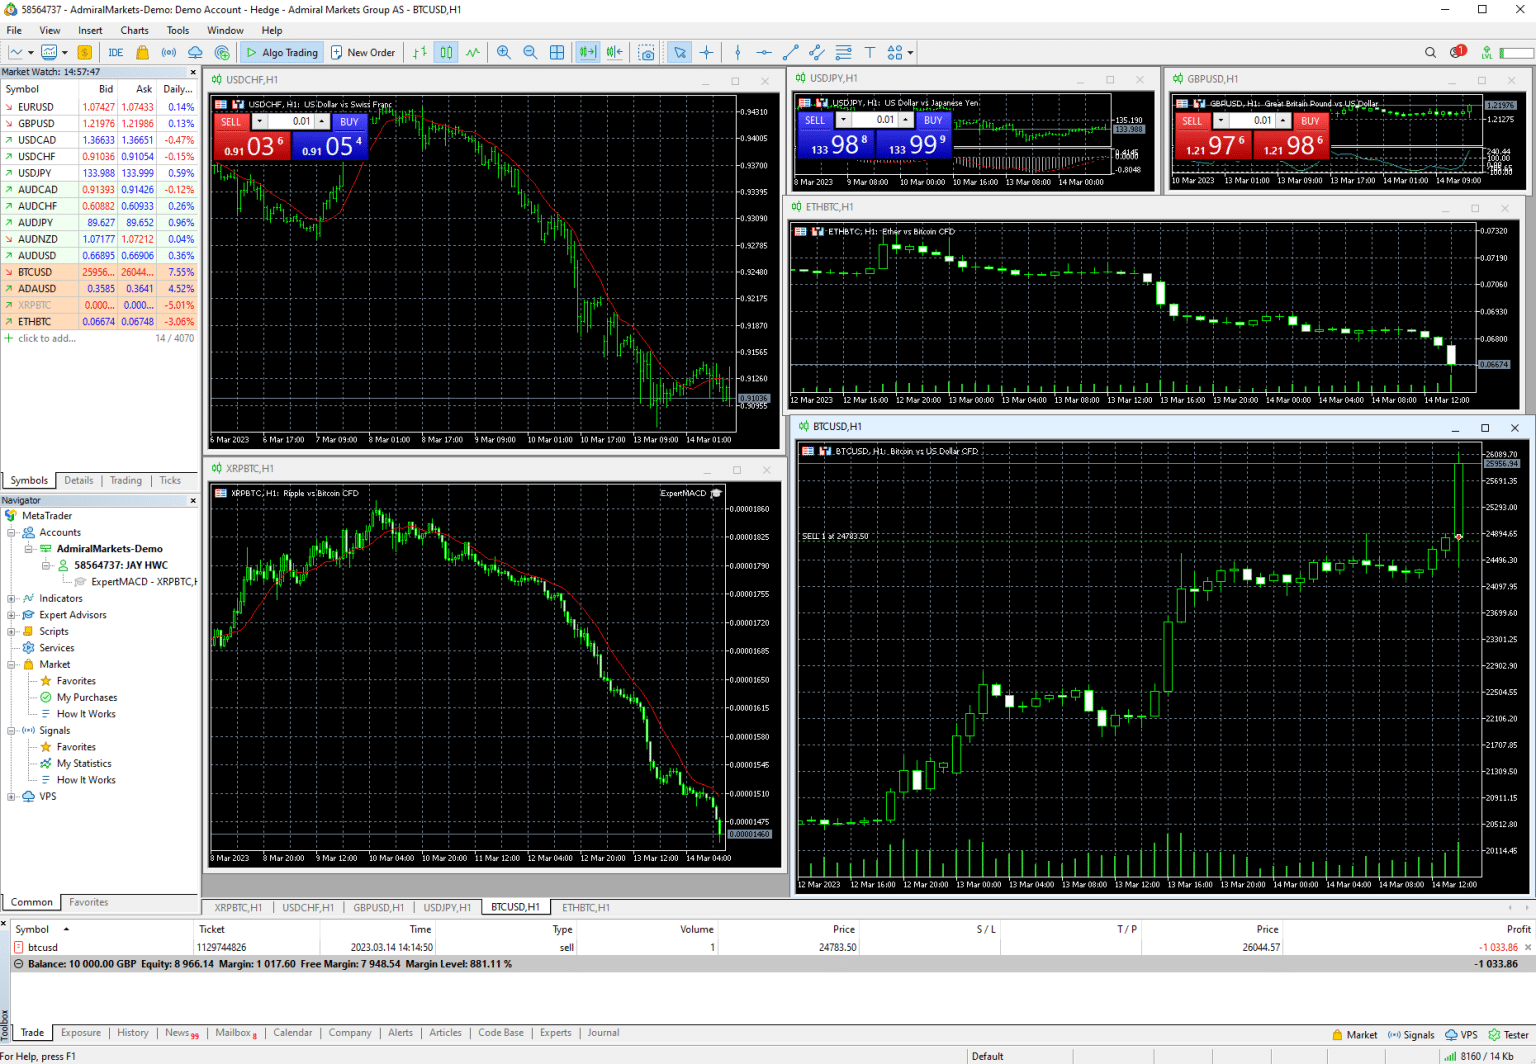Image resolution: width=1536 pixels, height=1064 pixels.
Task: Select the Crosshair cursor tool
Action: [707, 53]
